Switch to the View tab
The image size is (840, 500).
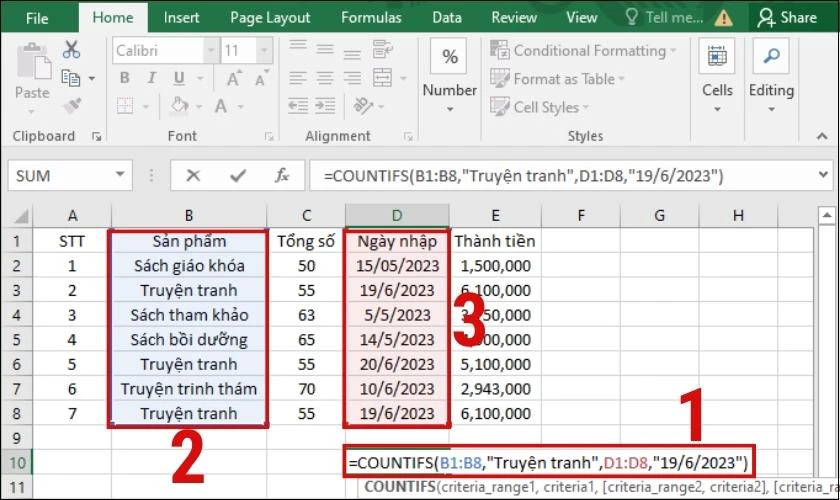(x=582, y=18)
